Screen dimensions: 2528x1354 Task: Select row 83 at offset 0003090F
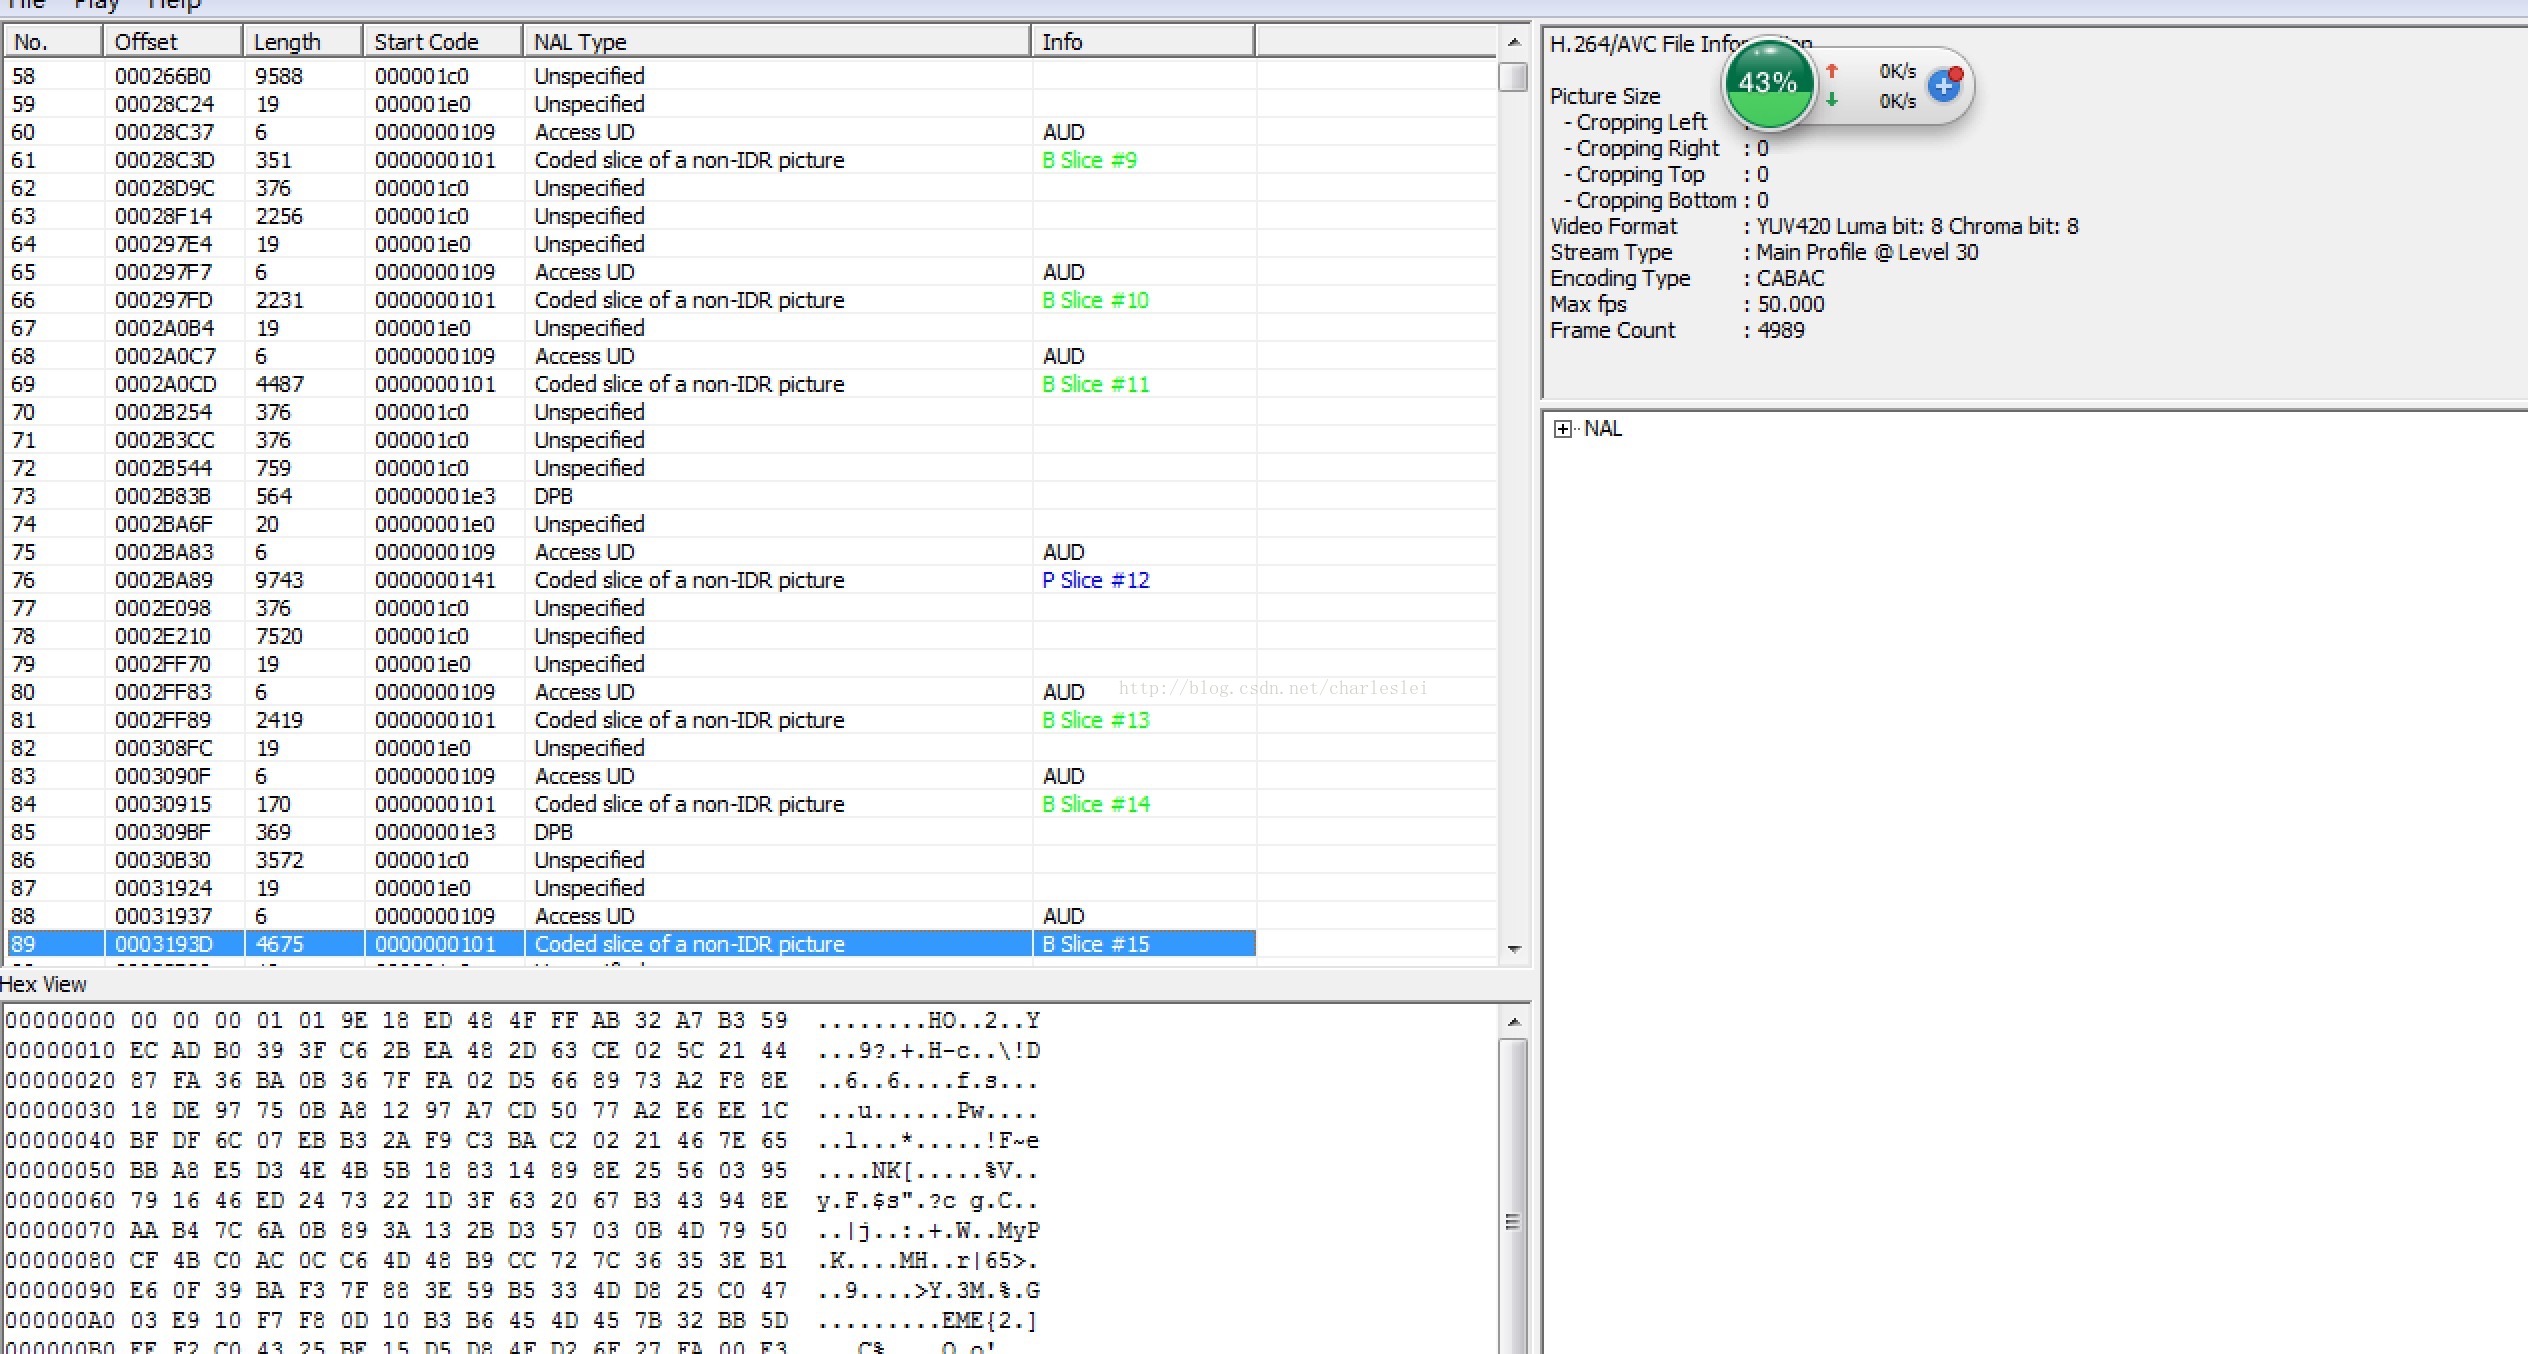coord(631,776)
